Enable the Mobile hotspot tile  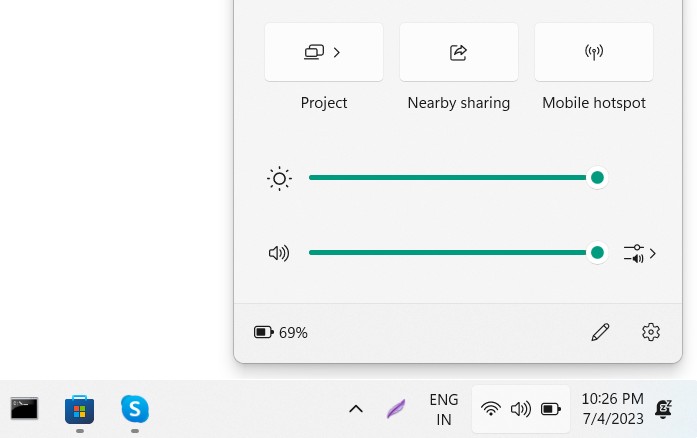(x=593, y=52)
